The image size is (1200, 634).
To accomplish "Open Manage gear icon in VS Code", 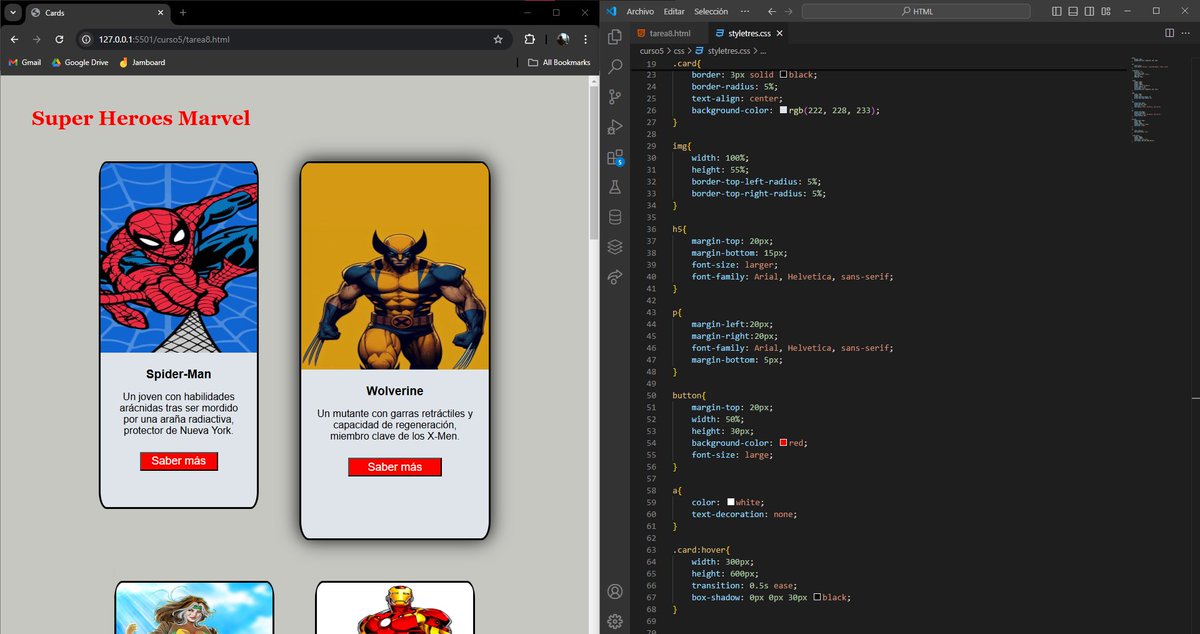I will coord(615,621).
